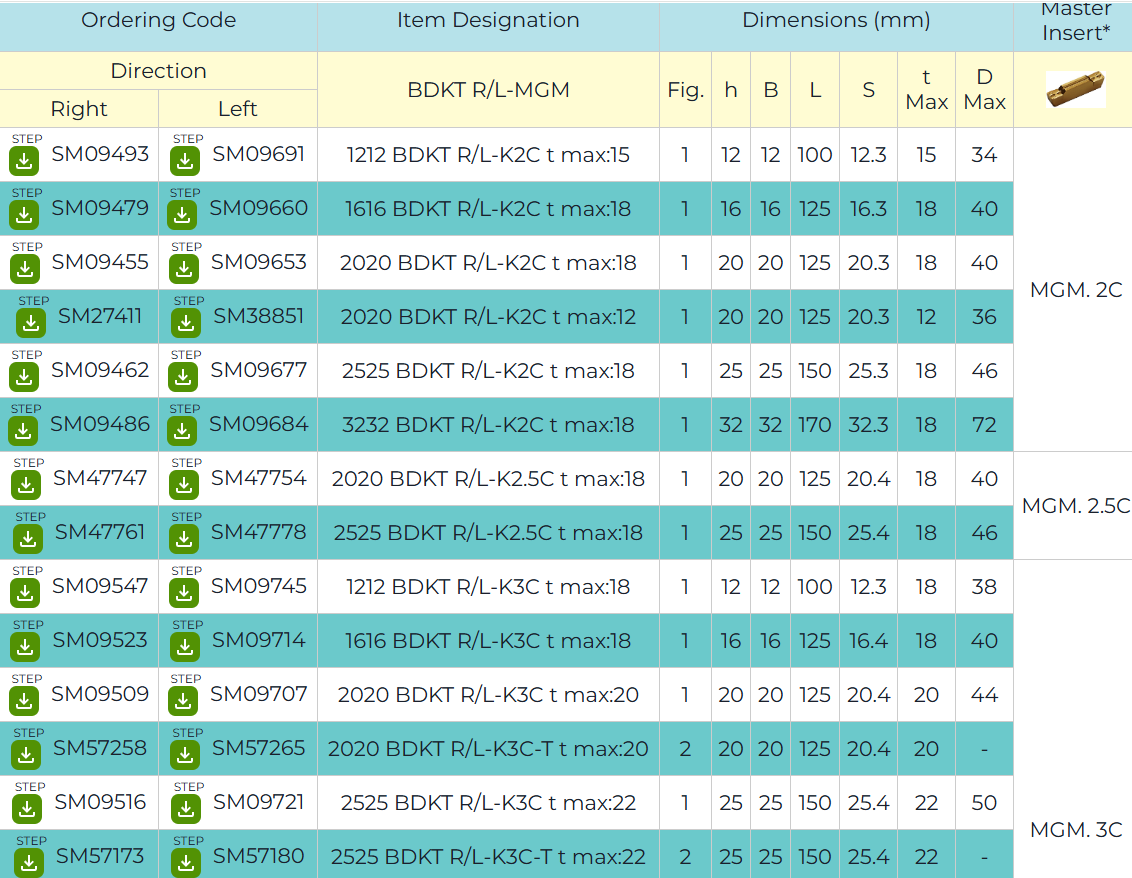Download STEP file for SM09721
This screenshot has height=878, width=1132.
point(186,807)
